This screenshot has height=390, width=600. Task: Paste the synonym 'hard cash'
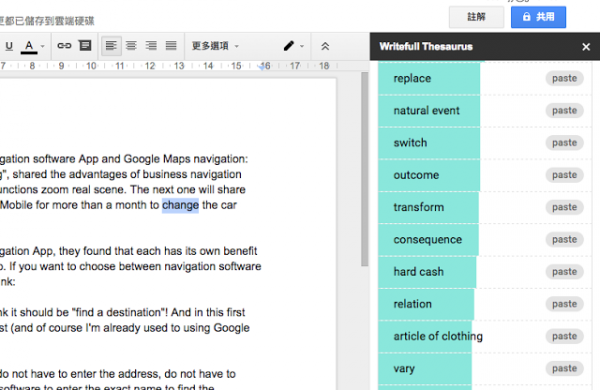click(x=564, y=272)
